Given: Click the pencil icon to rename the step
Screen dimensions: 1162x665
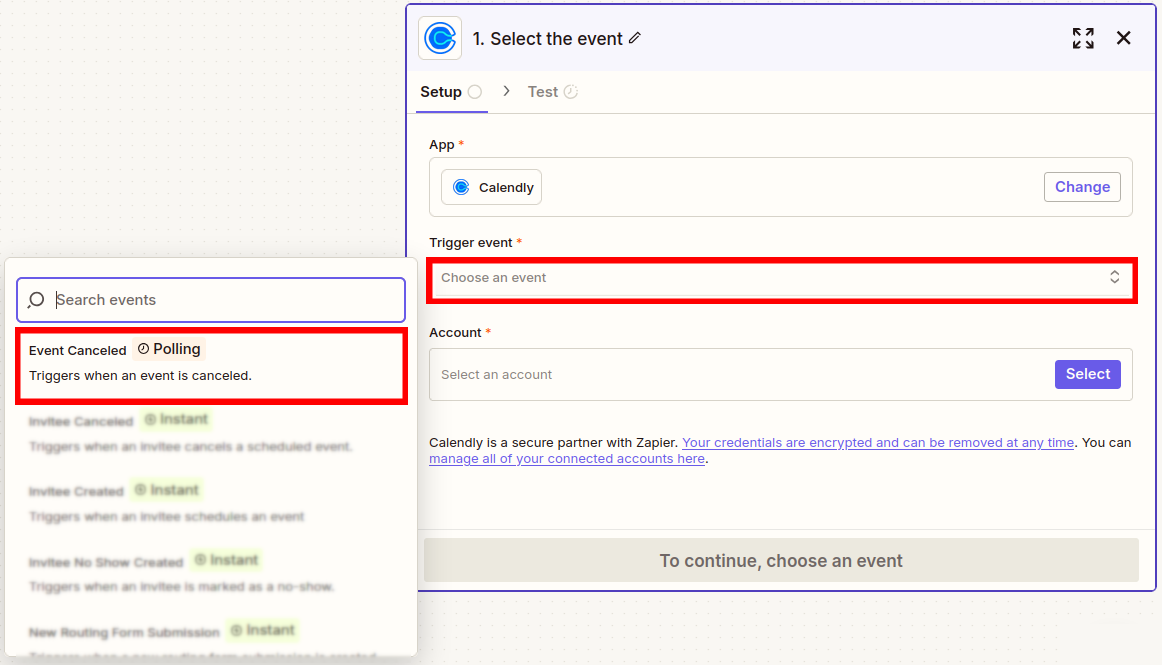Looking at the screenshot, I should (635, 38).
